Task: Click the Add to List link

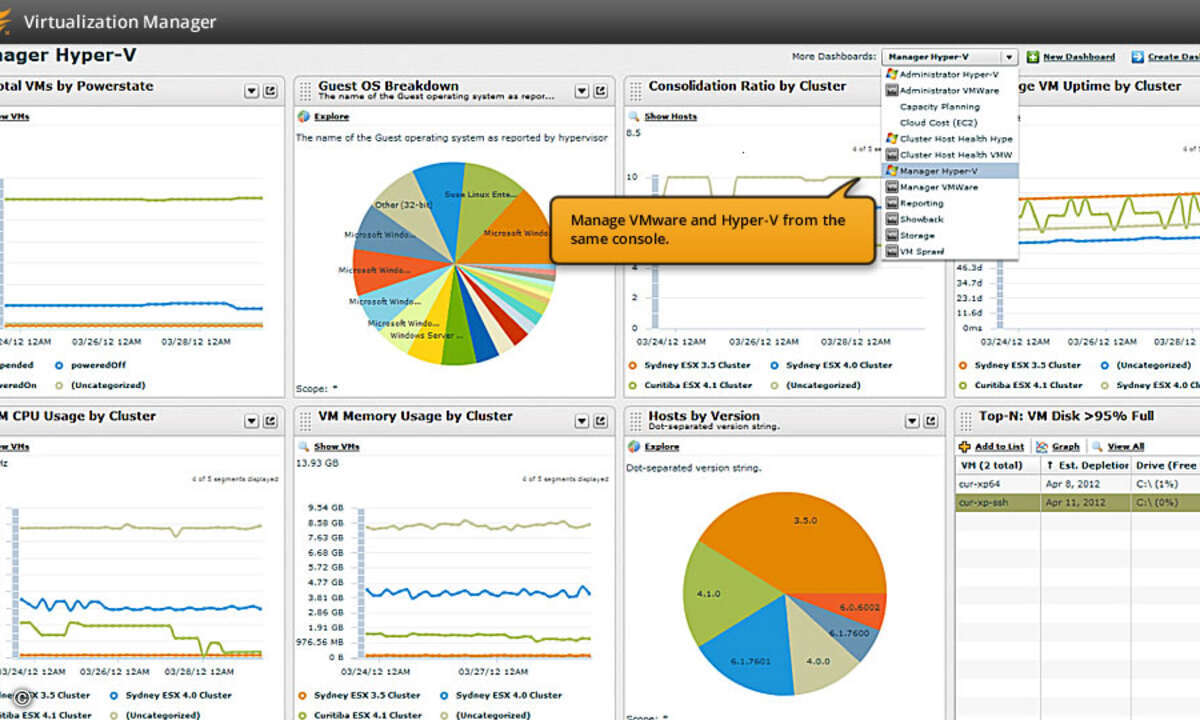Action: pos(999,447)
